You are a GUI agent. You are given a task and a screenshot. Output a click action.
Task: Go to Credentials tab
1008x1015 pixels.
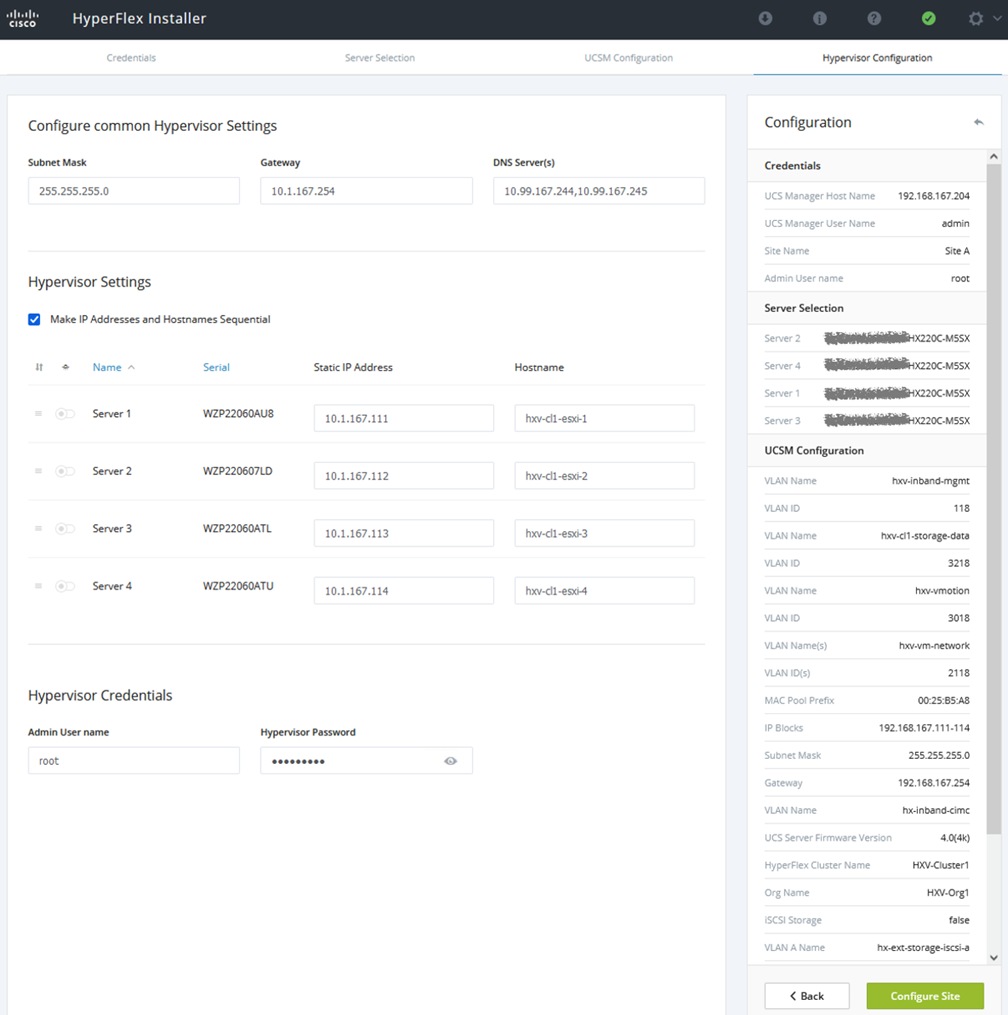click(131, 58)
